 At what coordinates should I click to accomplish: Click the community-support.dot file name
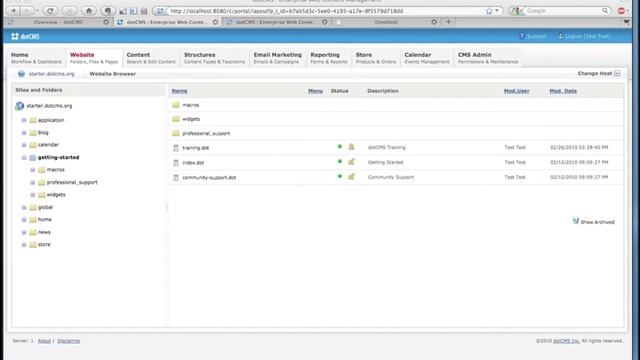coord(209,178)
